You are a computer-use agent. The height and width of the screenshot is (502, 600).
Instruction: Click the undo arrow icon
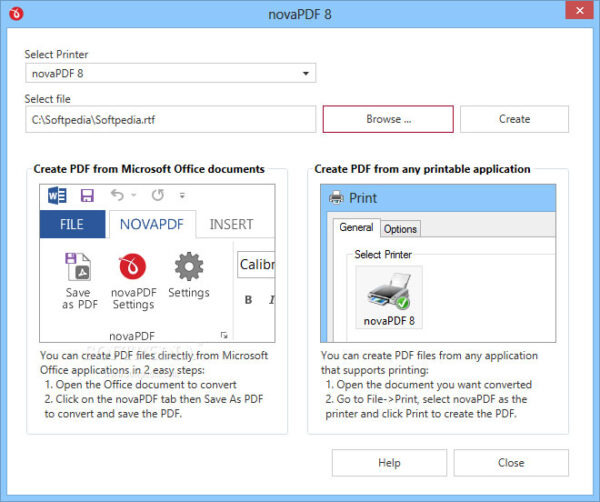(118, 195)
